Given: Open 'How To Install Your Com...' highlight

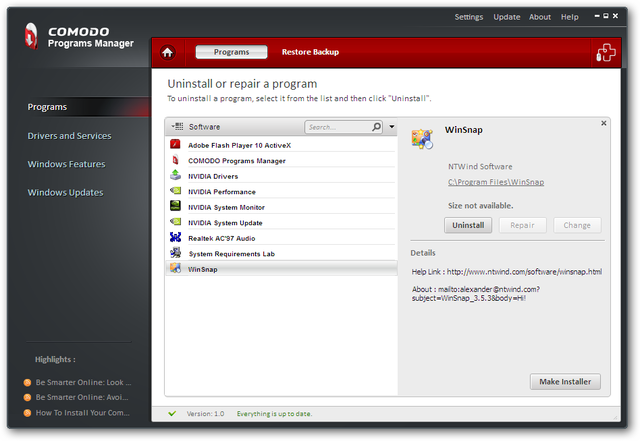Looking at the screenshot, I should [82, 413].
